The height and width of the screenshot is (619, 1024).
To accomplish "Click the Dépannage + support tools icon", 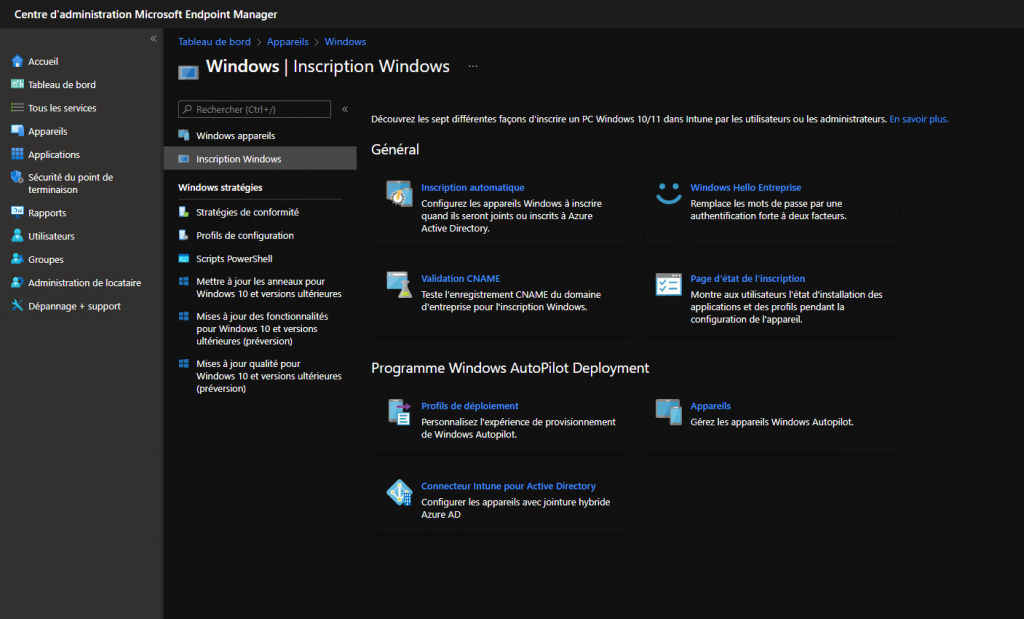I will [x=18, y=305].
